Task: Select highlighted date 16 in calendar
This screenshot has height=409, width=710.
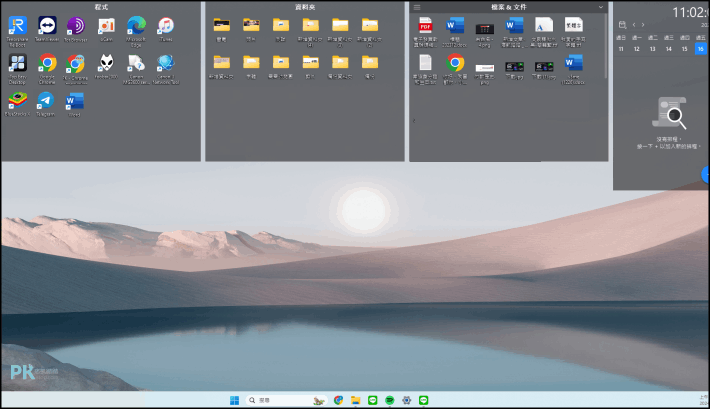Action: click(x=700, y=49)
